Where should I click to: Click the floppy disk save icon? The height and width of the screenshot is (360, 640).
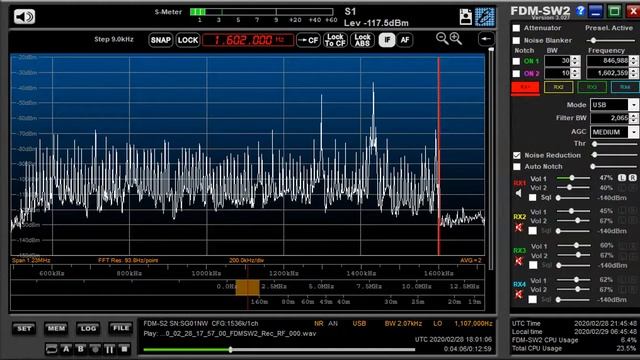click(x=465, y=17)
